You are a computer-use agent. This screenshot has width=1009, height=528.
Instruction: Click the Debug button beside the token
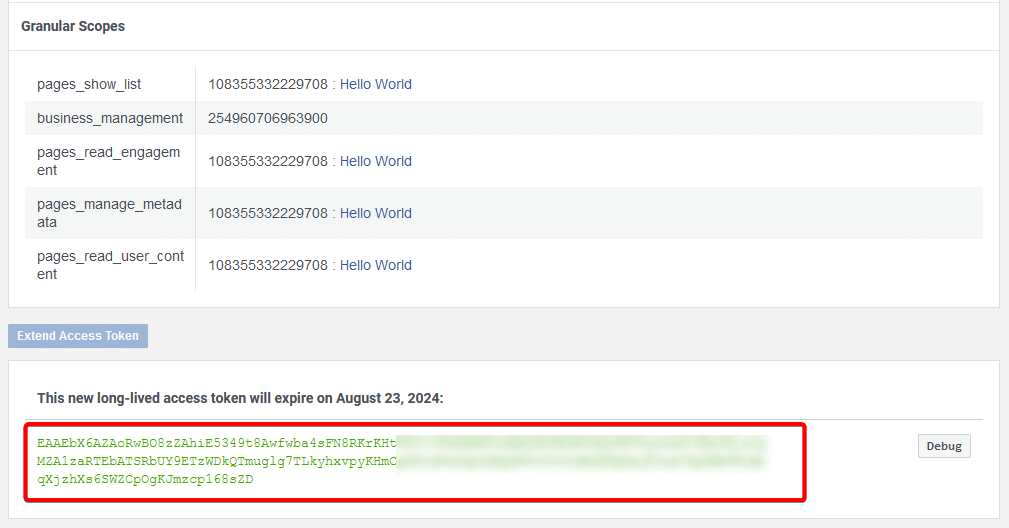(943, 446)
